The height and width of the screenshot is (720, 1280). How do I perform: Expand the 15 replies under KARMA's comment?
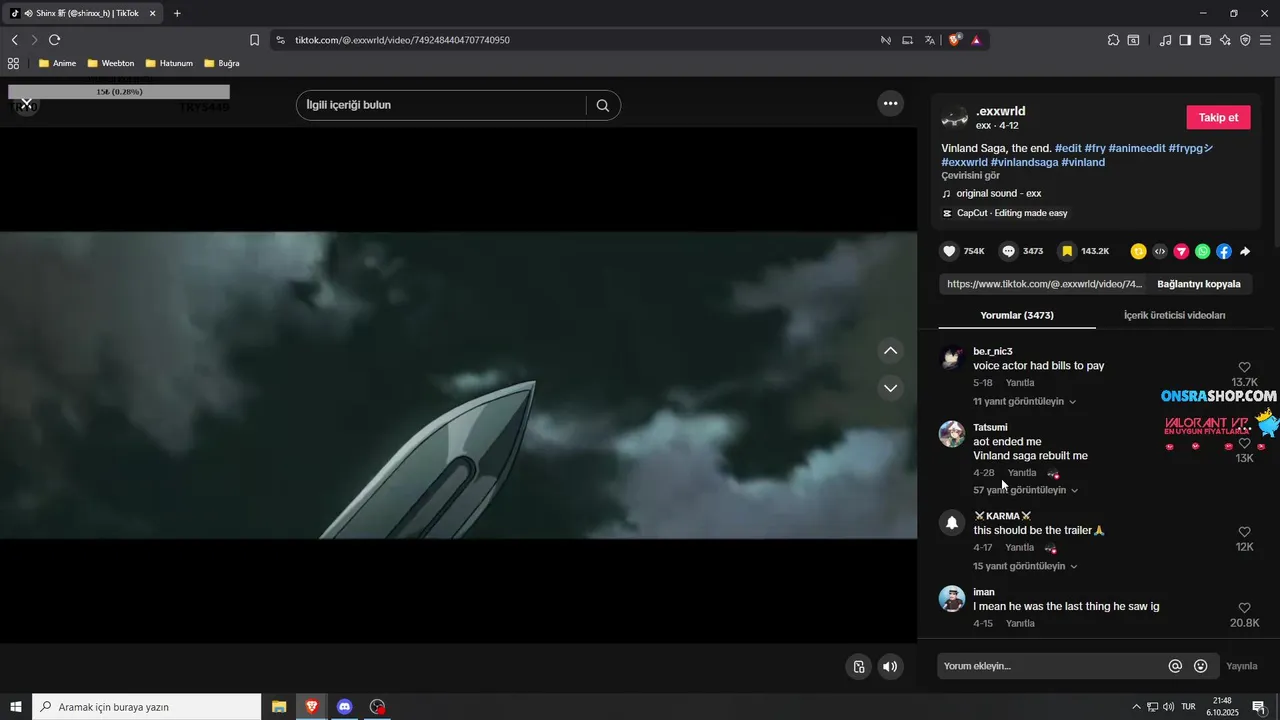tap(1025, 566)
